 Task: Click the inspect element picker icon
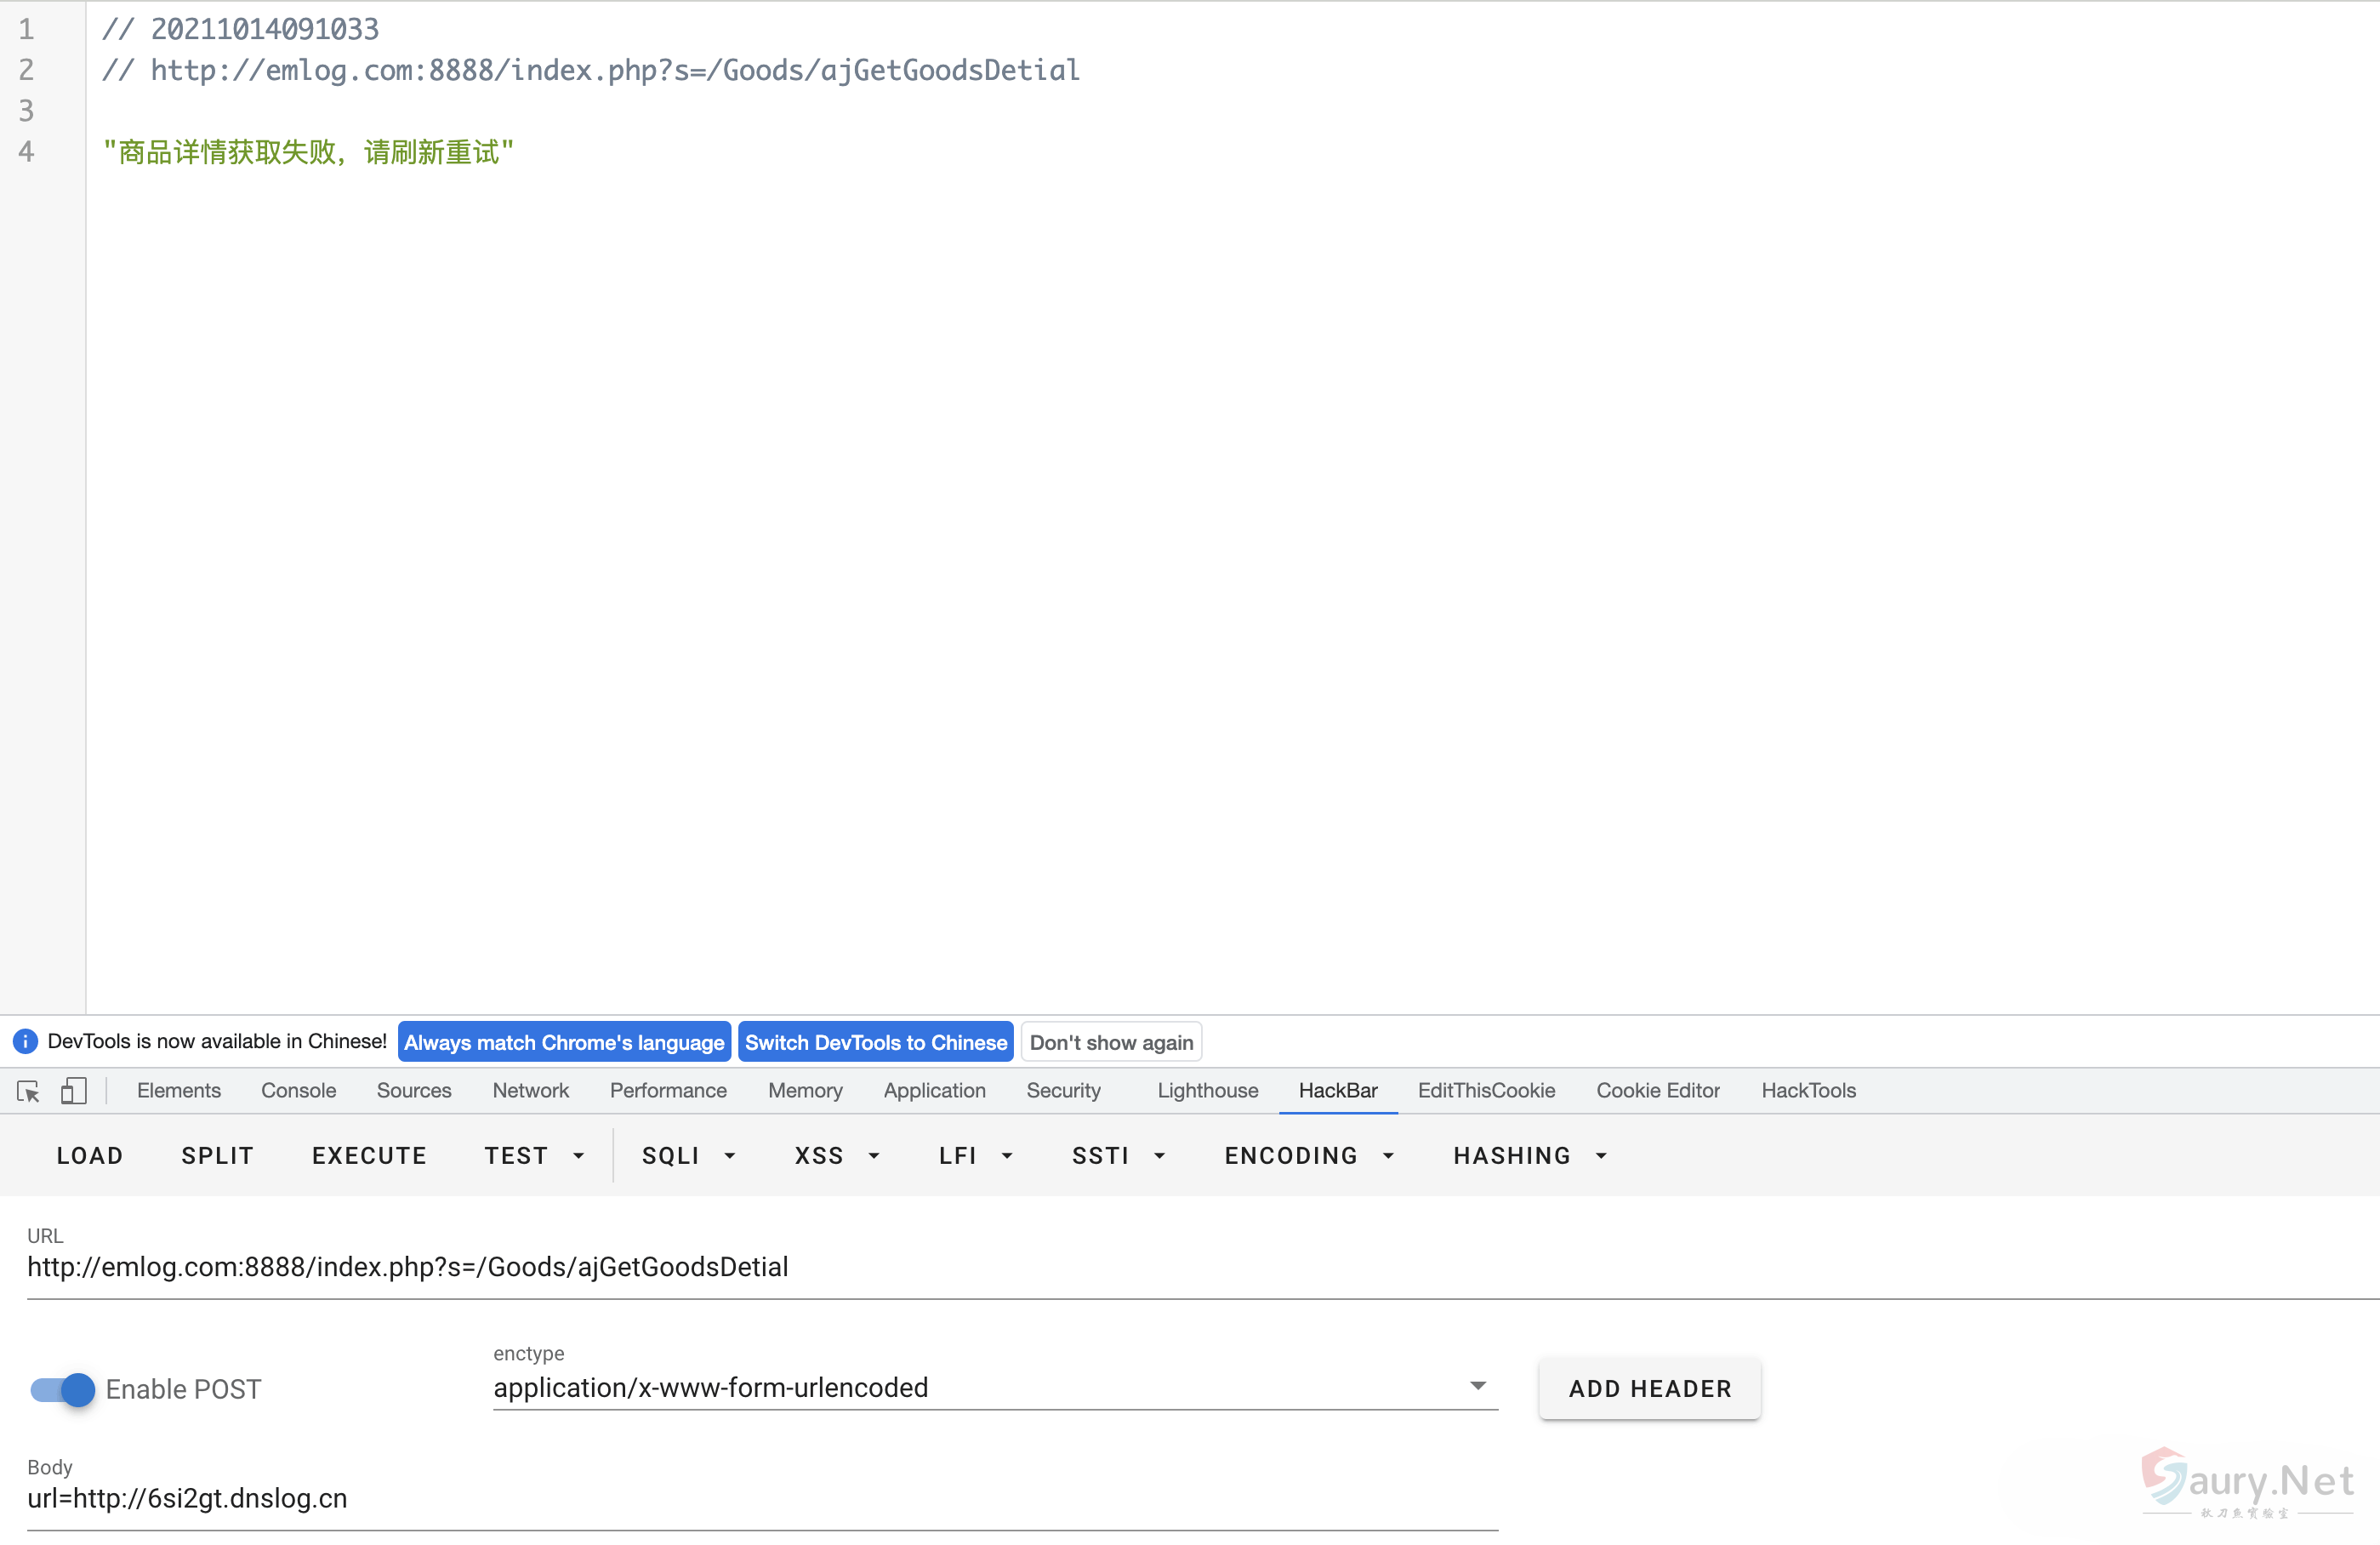point(28,1091)
